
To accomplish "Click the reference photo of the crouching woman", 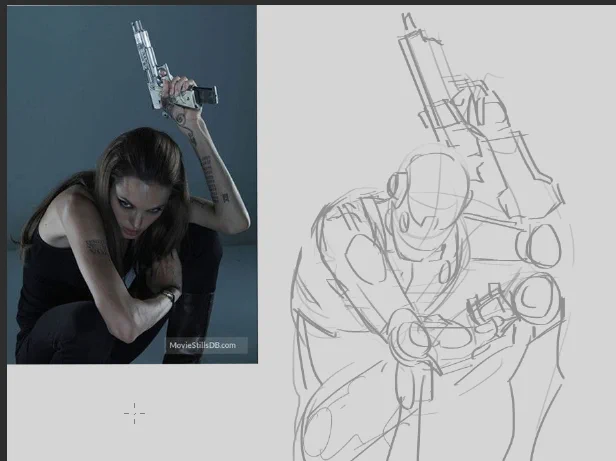I will point(132,185).
